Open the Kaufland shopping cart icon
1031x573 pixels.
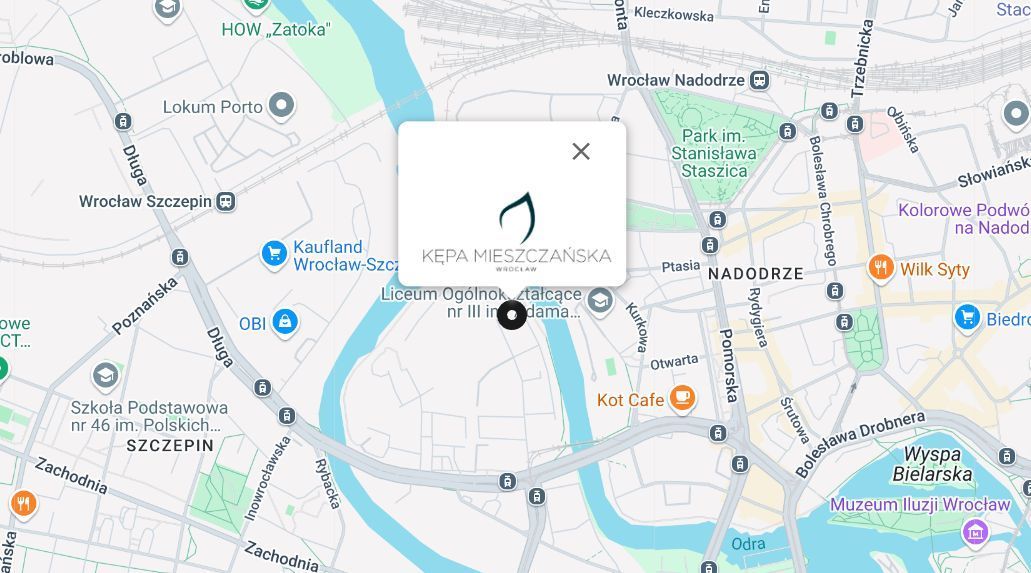(x=274, y=254)
